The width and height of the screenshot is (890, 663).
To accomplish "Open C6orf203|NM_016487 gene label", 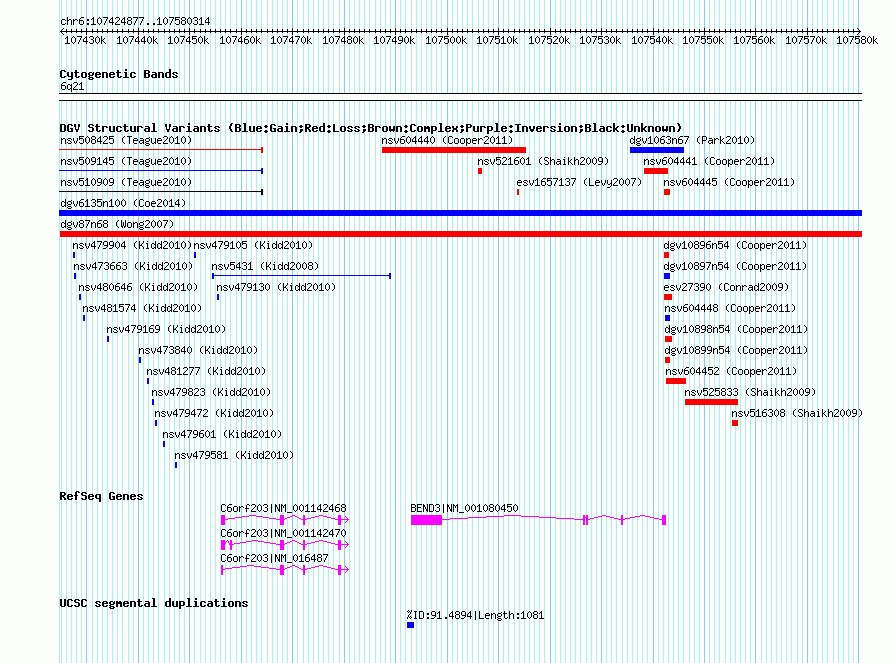I will 274,558.
